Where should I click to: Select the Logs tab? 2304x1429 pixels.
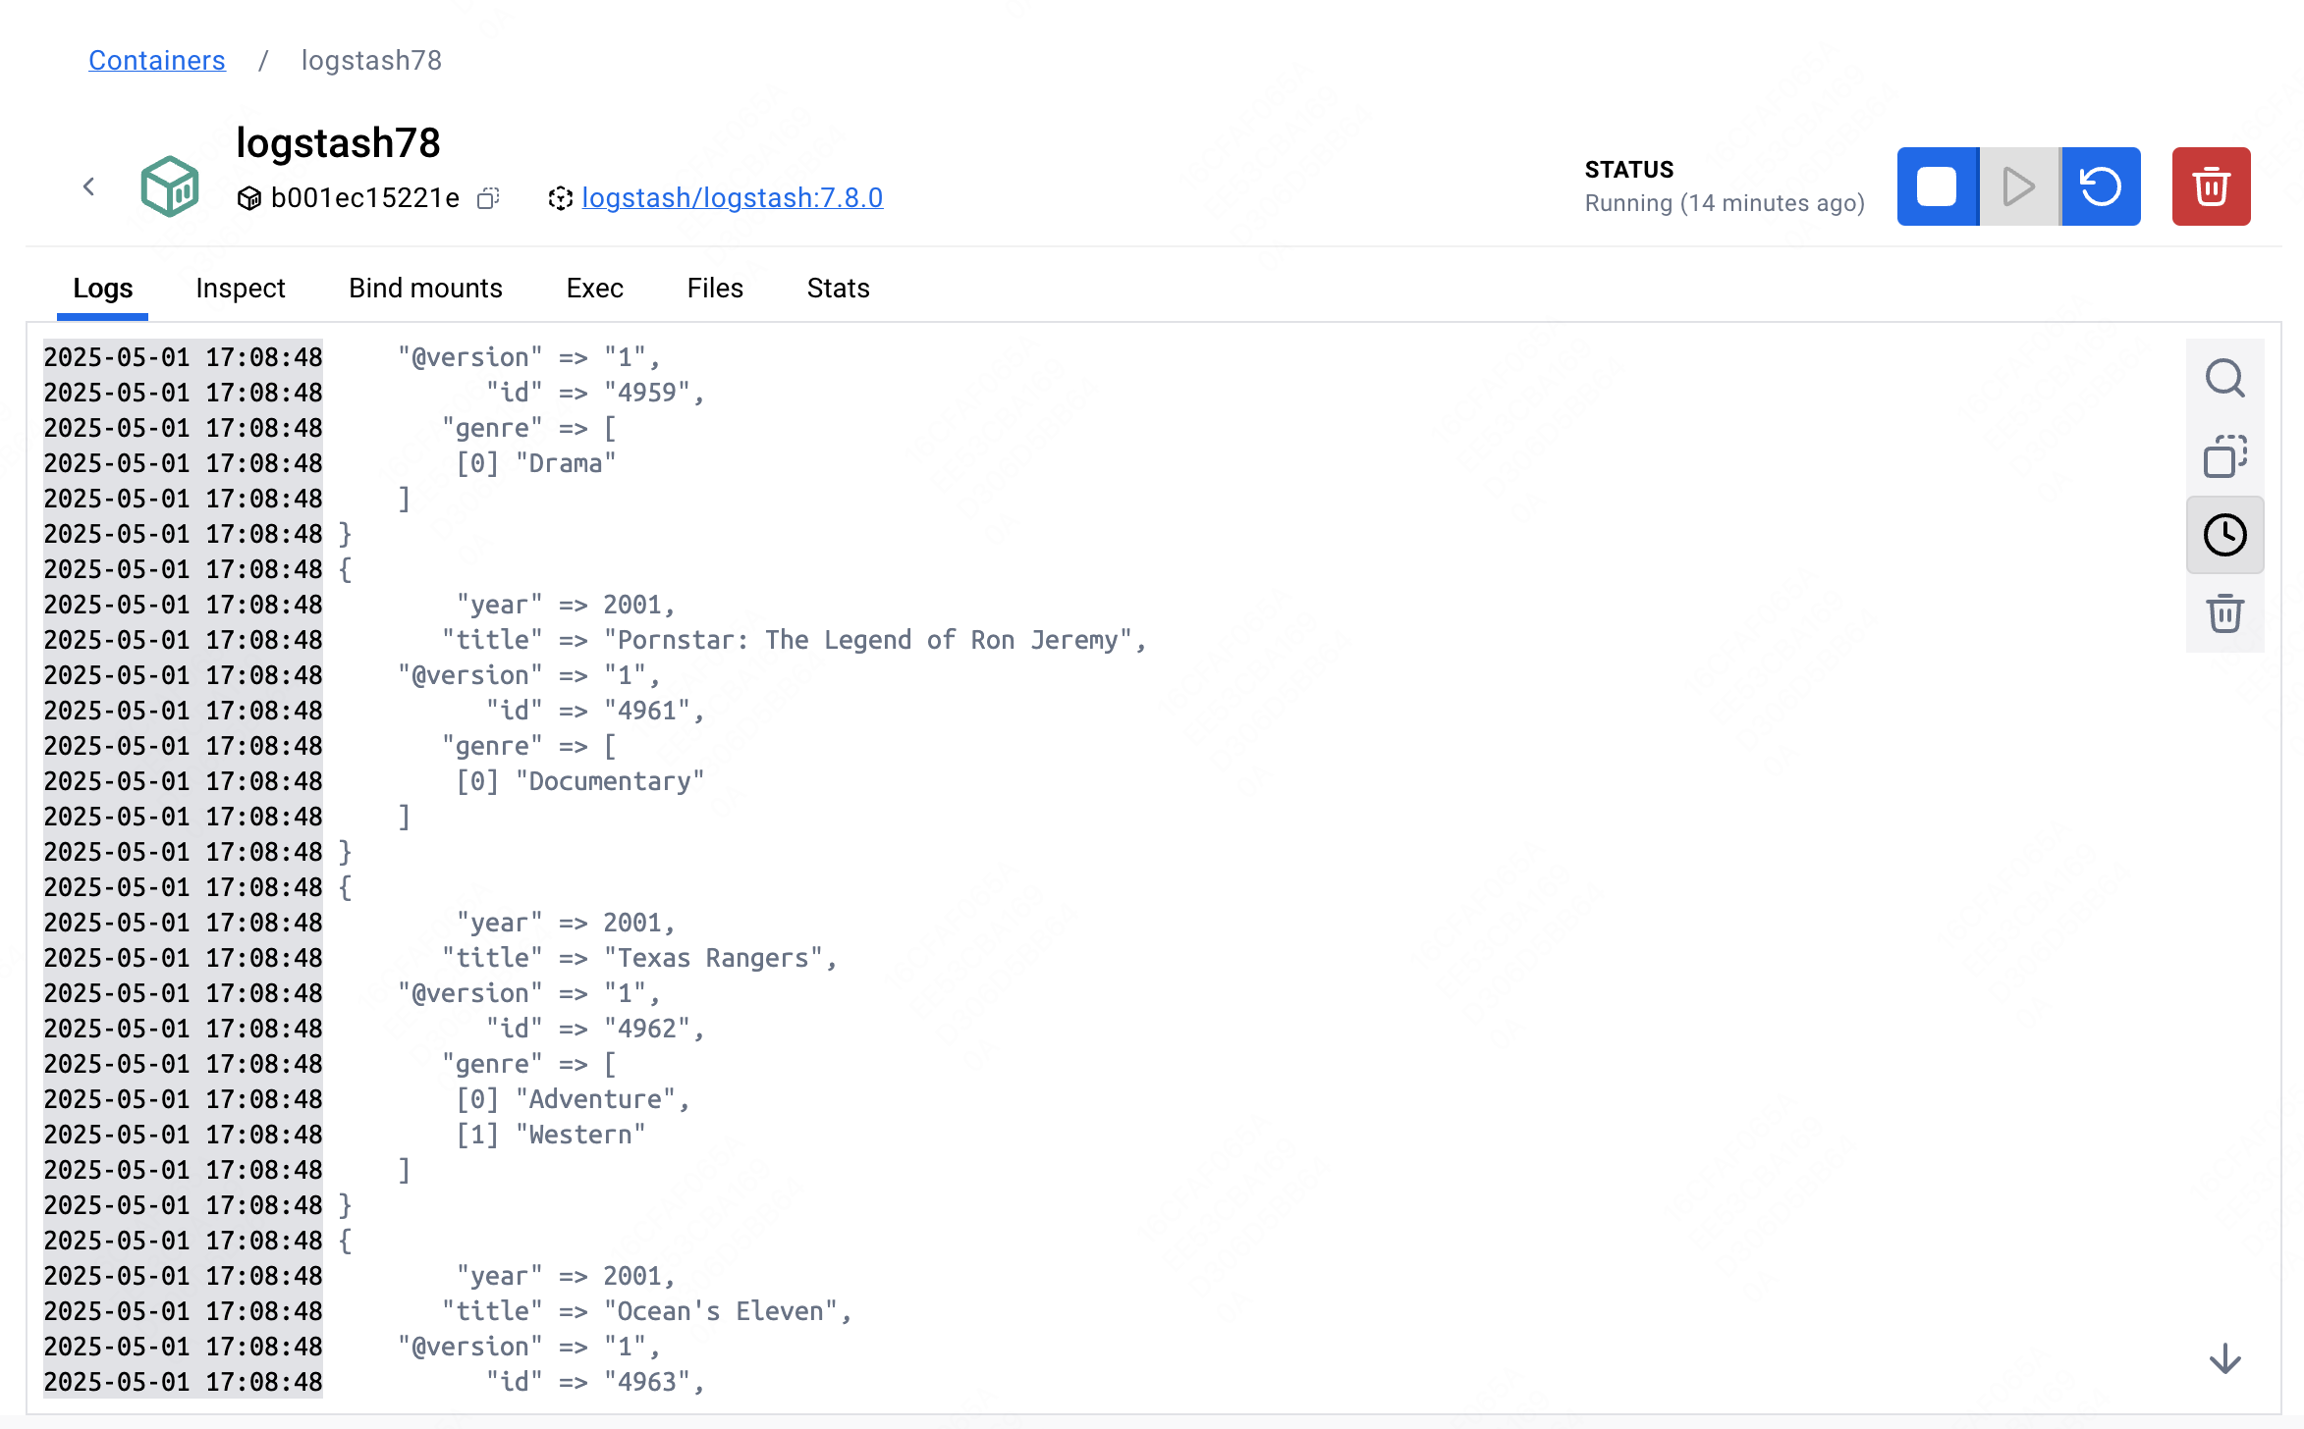click(x=102, y=288)
